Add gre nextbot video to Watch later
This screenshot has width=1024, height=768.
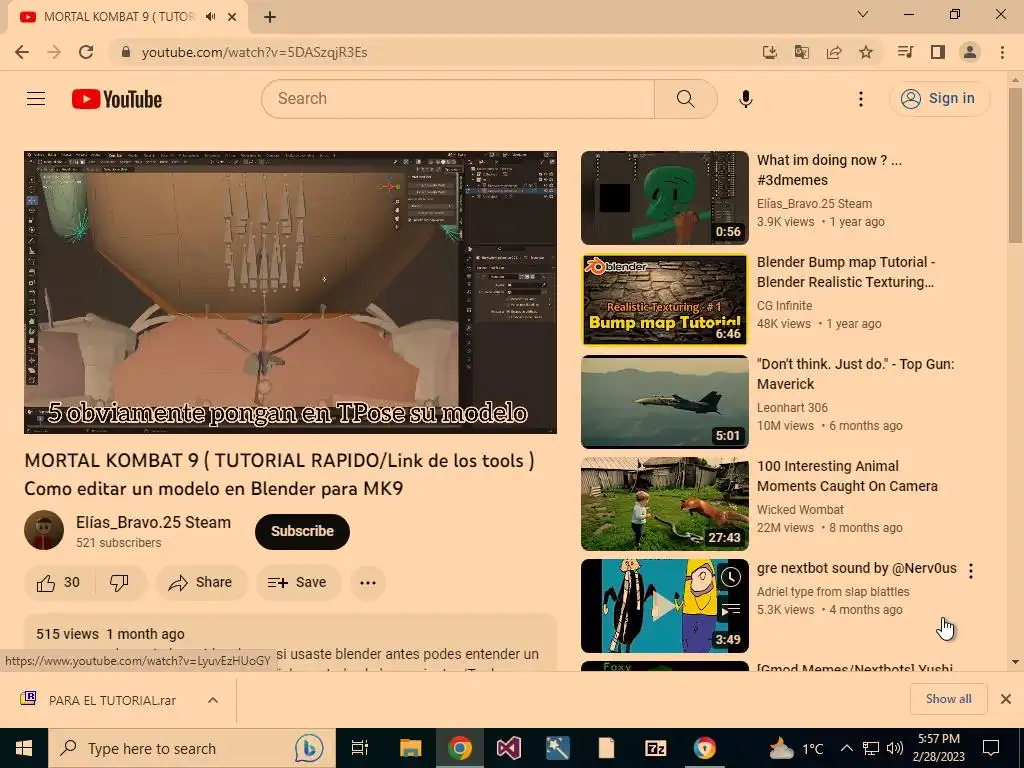[x=731, y=577]
